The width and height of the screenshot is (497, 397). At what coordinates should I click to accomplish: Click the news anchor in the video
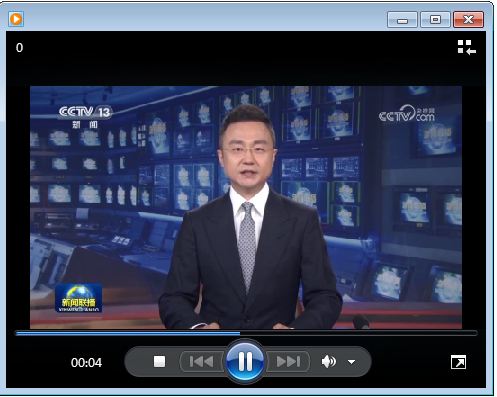(249, 218)
